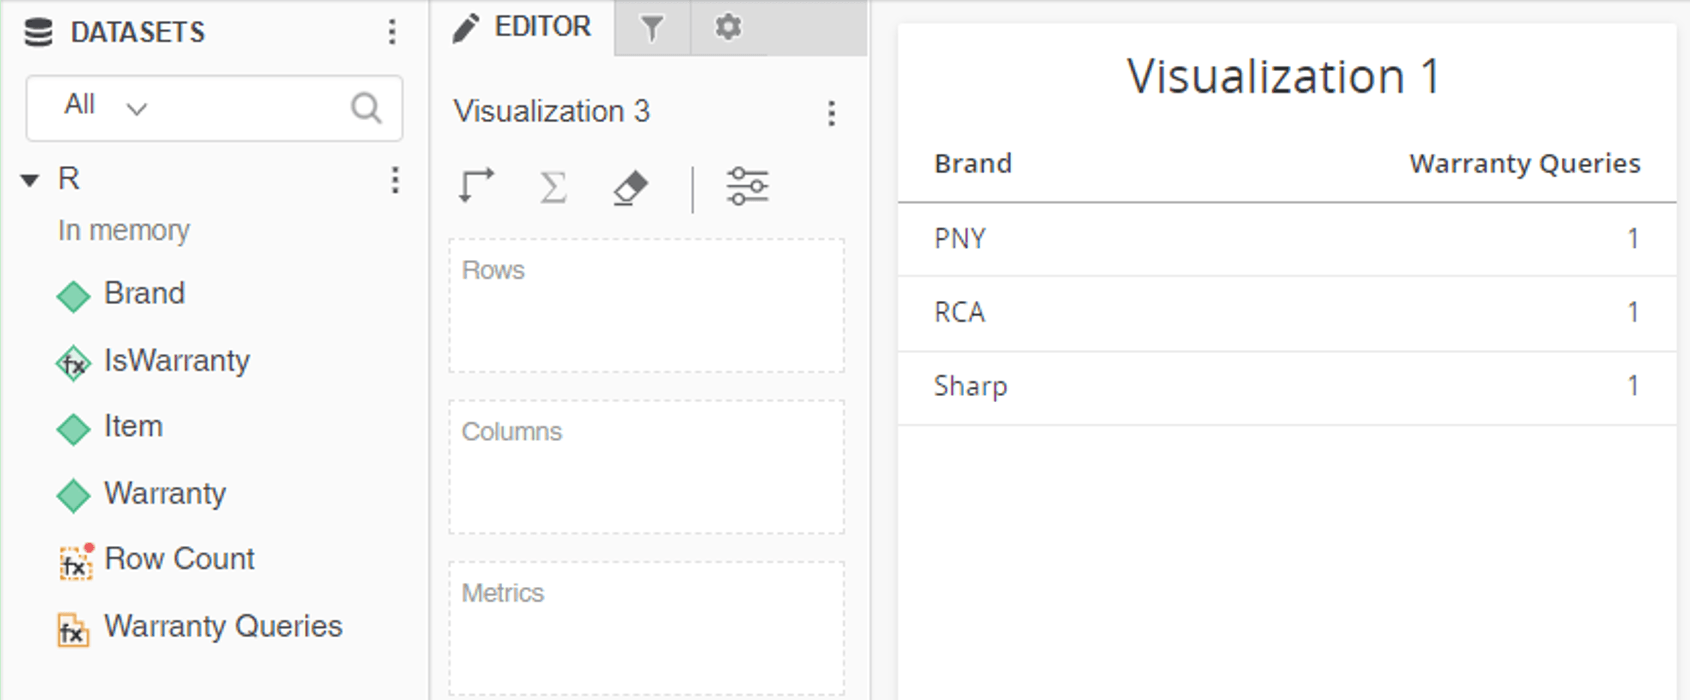Screen dimensions: 1690x700
Task: Collapse the R dataset tree
Action: 30,180
